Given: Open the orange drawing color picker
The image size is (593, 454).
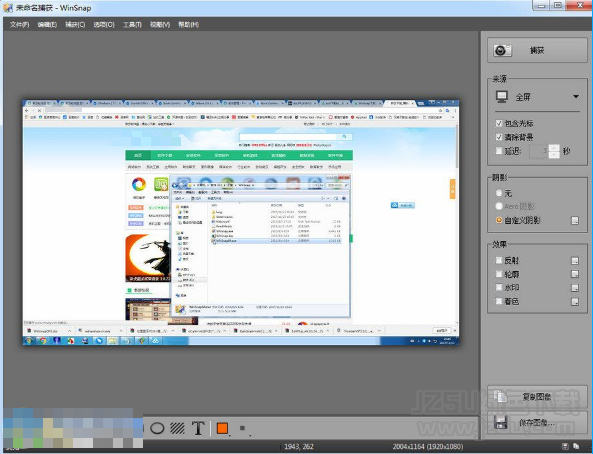Looking at the screenshot, I should [x=223, y=428].
